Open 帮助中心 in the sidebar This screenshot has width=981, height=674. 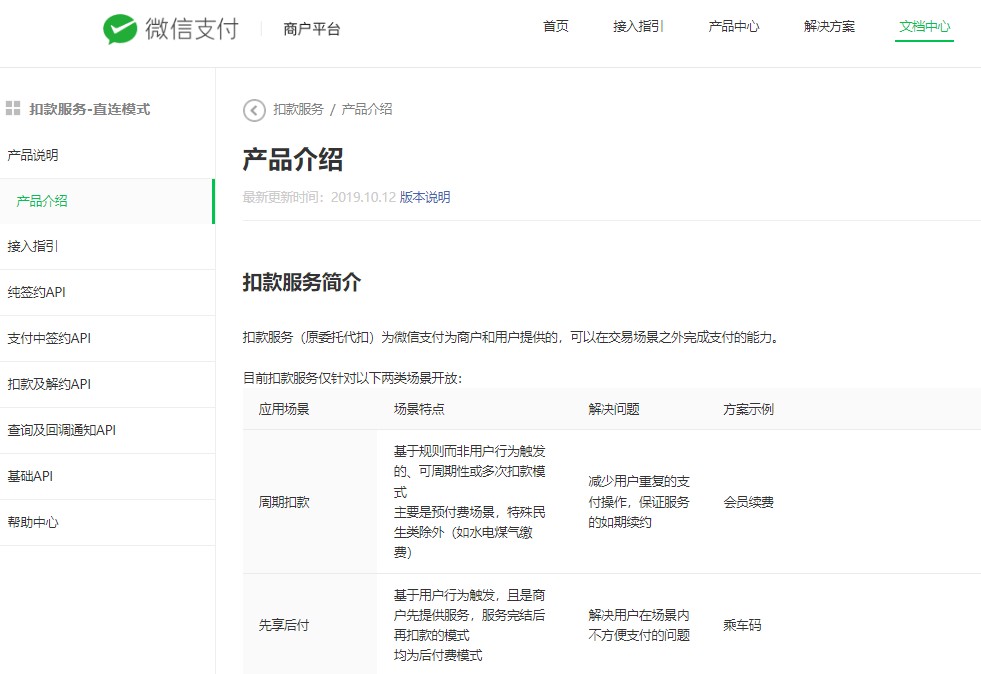33,523
